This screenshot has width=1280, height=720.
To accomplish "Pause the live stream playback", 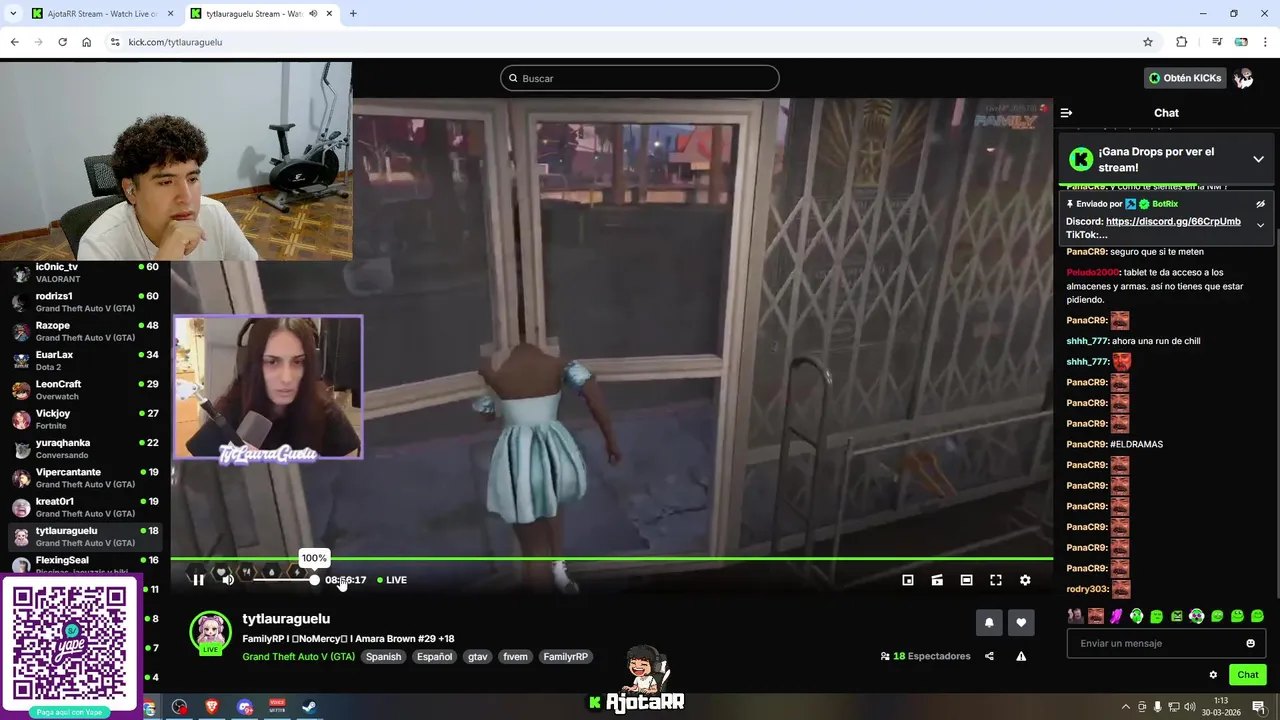I will pyautogui.click(x=198, y=580).
